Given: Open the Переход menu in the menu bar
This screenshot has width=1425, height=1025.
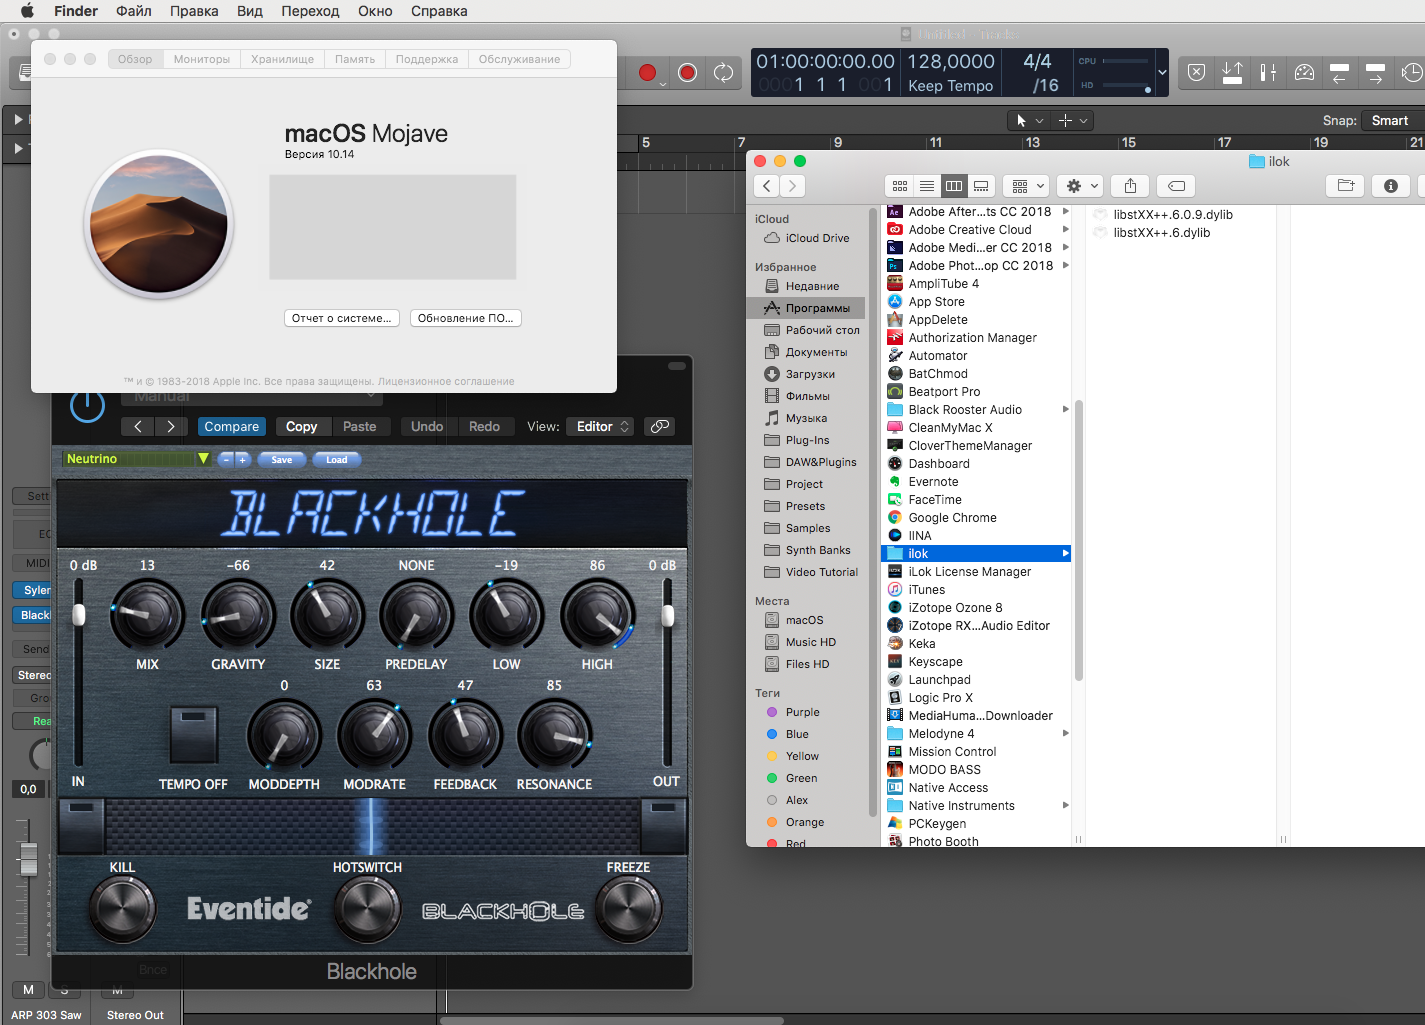Looking at the screenshot, I should coord(310,11).
